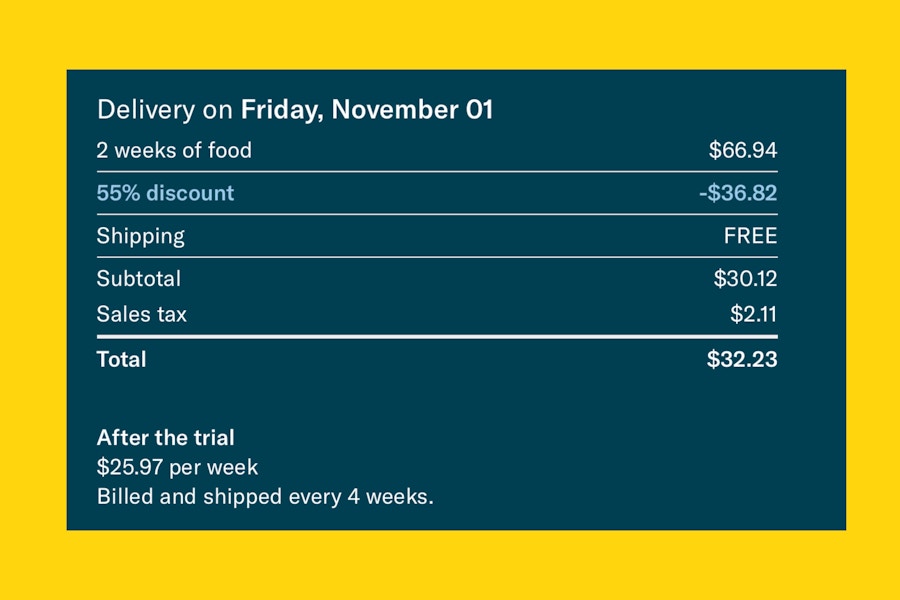Select Billed and shipped every 4 weeks text
The image size is (900, 600).
[x=265, y=496]
